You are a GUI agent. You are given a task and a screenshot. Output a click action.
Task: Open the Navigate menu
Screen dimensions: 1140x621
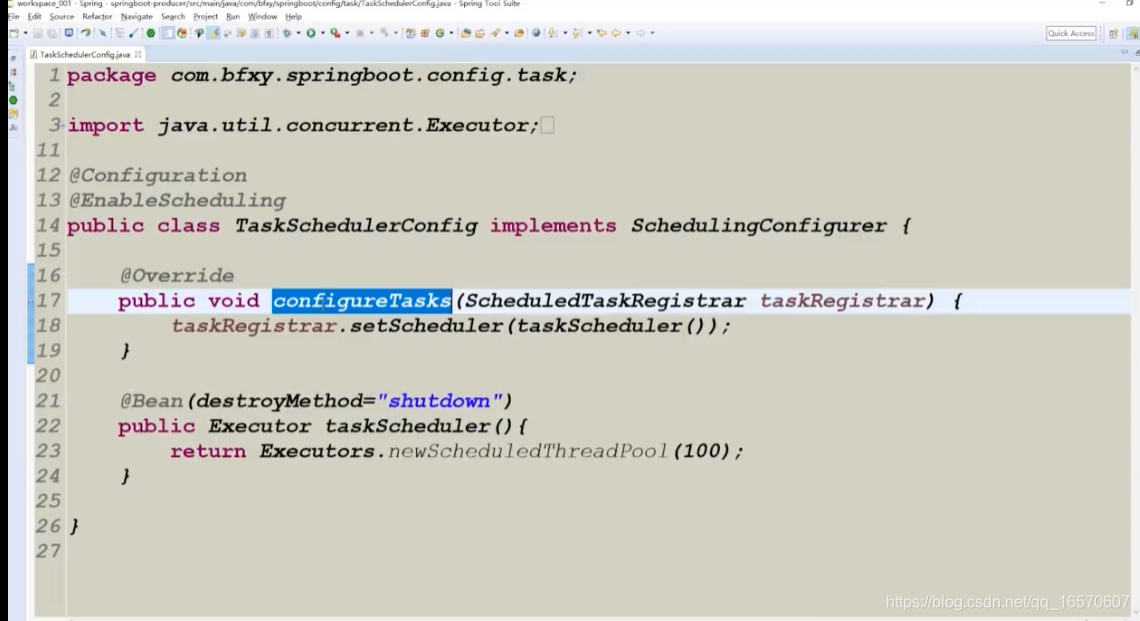[x=137, y=16]
